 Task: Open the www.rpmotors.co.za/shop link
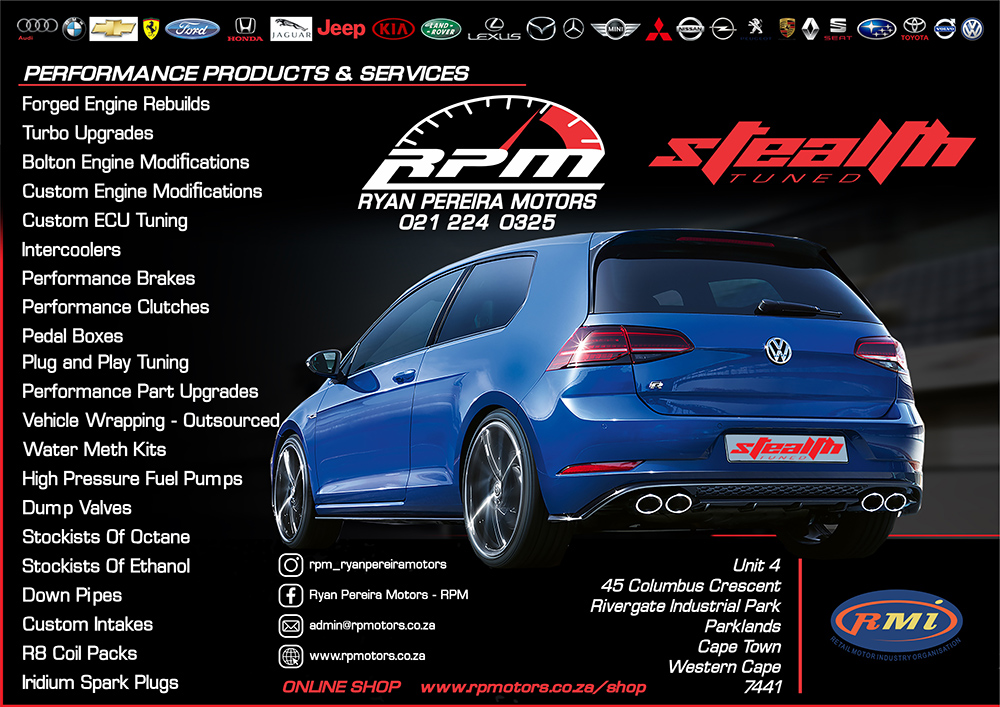532,687
